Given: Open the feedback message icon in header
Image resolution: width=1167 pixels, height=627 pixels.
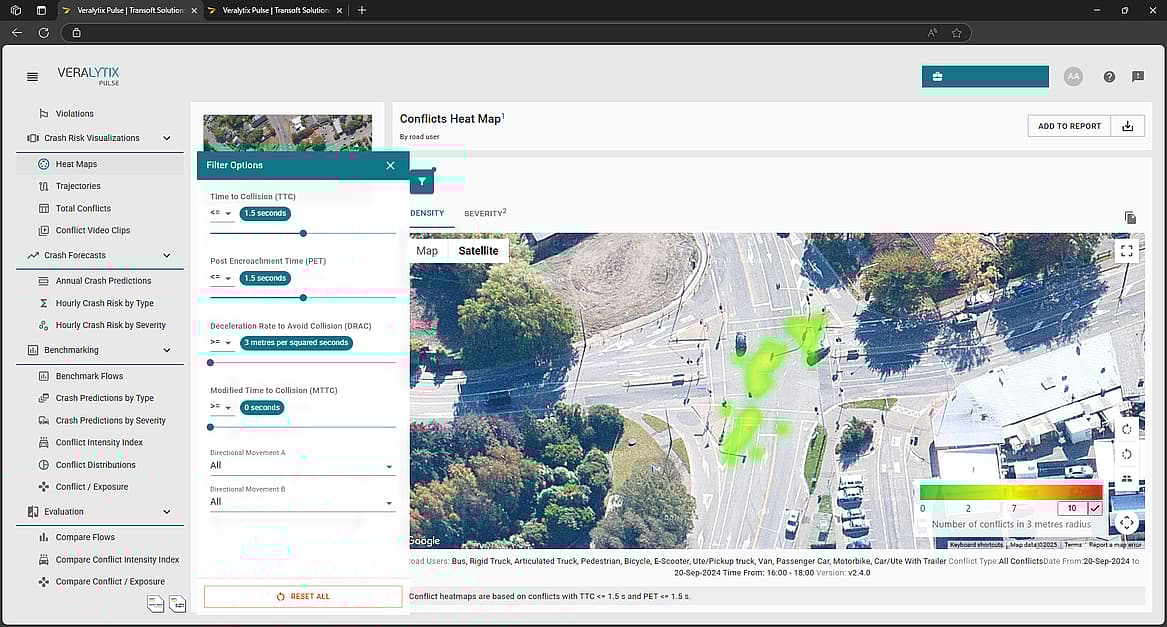Looking at the screenshot, I should coord(1138,77).
